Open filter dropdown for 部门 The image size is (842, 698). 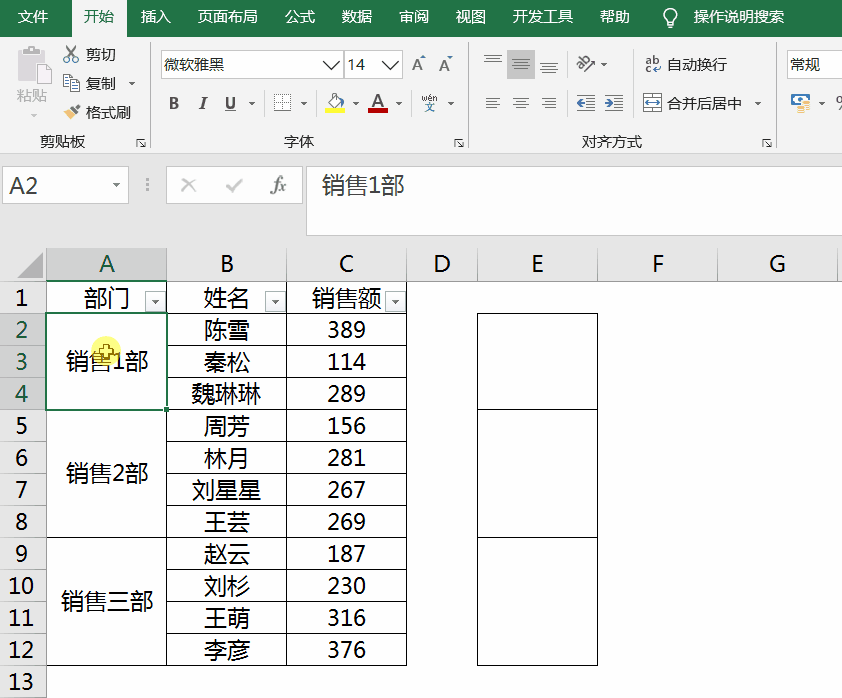(x=155, y=302)
